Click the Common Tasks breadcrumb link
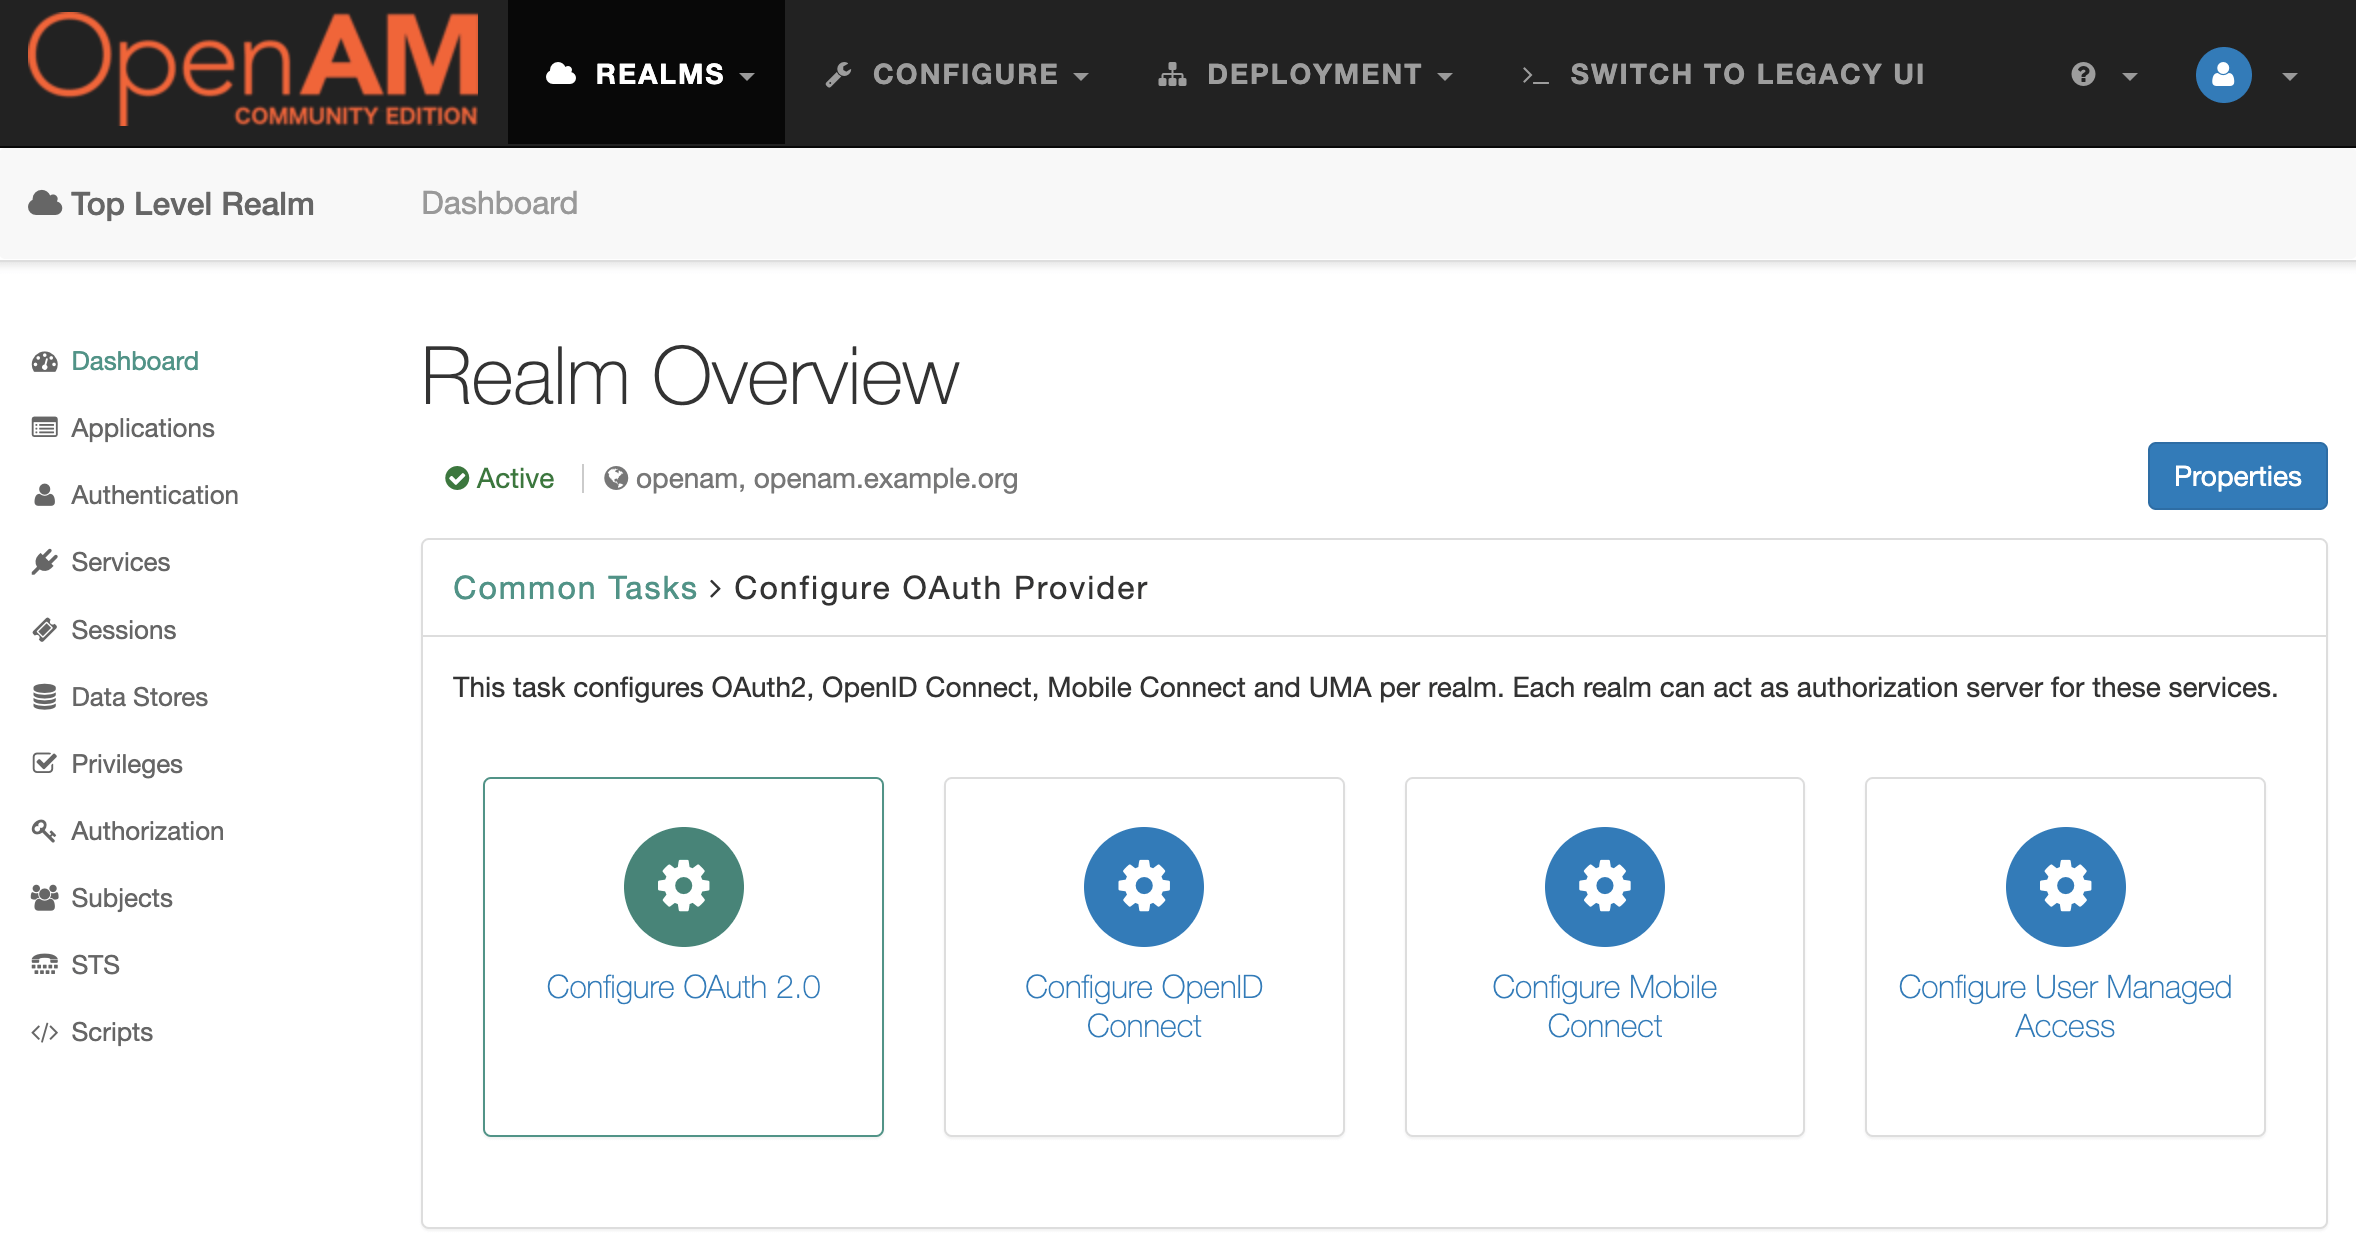Image resolution: width=2356 pixels, height=1250 pixels. tap(574, 588)
